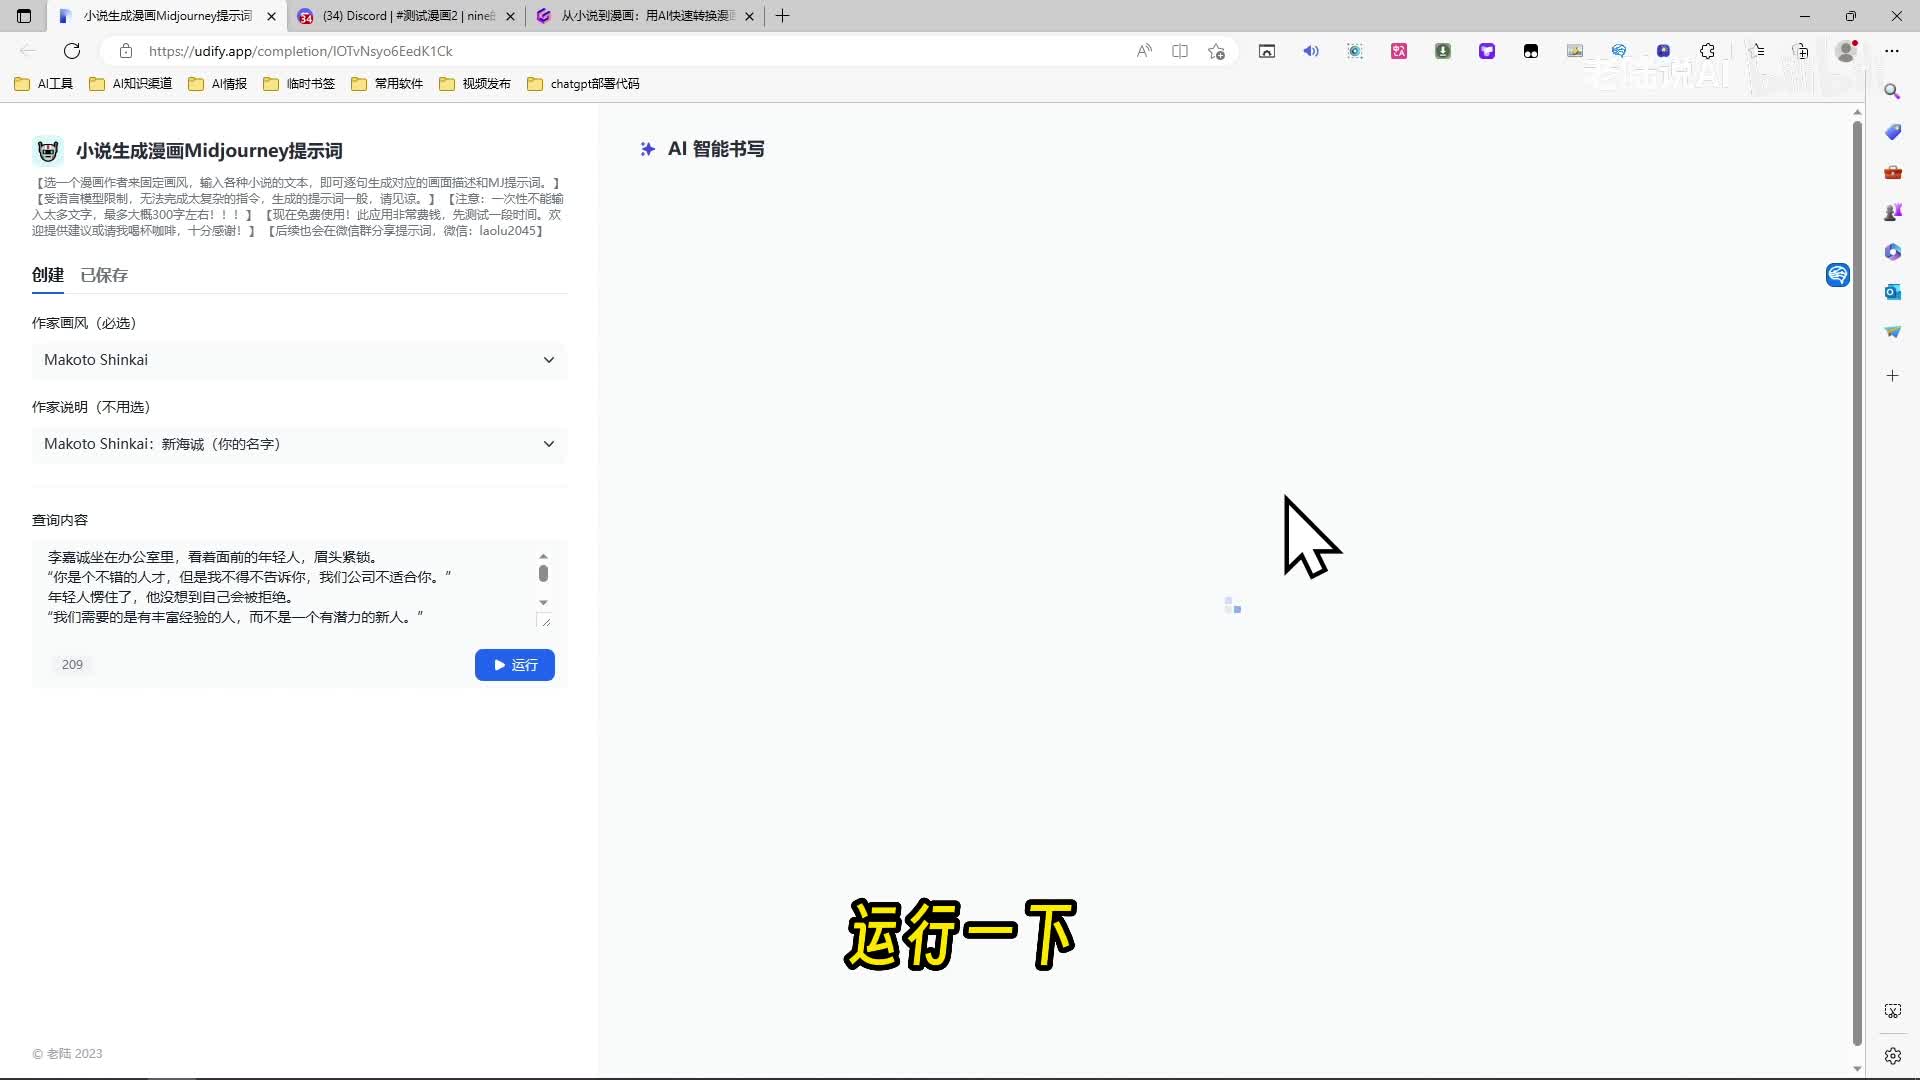Expand the Makoto Shinkai art style dropdown
Viewport: 1920px width, 1080px height.
tap(299, 360)
